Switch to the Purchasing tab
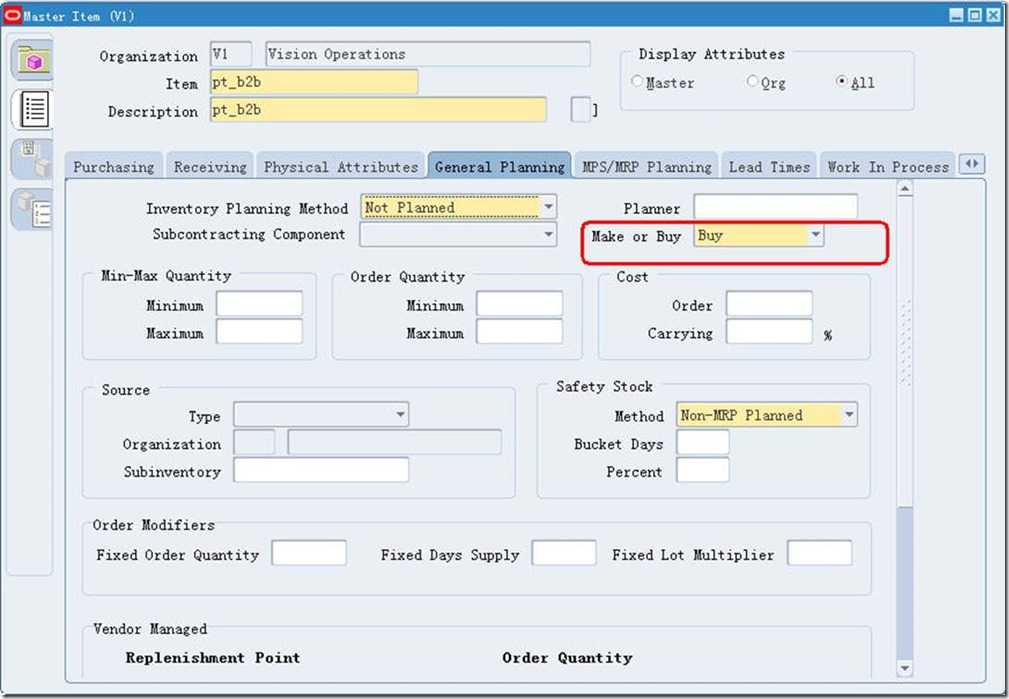Screen dimensions: 1009x699 pos(114,167)
